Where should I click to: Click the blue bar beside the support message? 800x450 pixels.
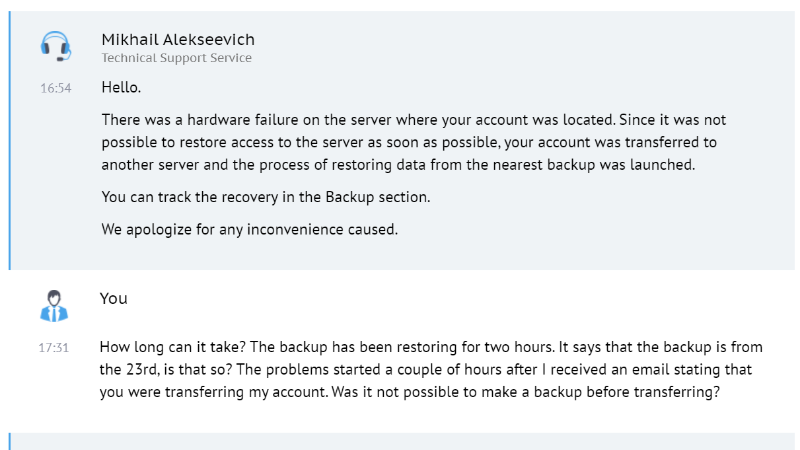[x=9, y=140]
